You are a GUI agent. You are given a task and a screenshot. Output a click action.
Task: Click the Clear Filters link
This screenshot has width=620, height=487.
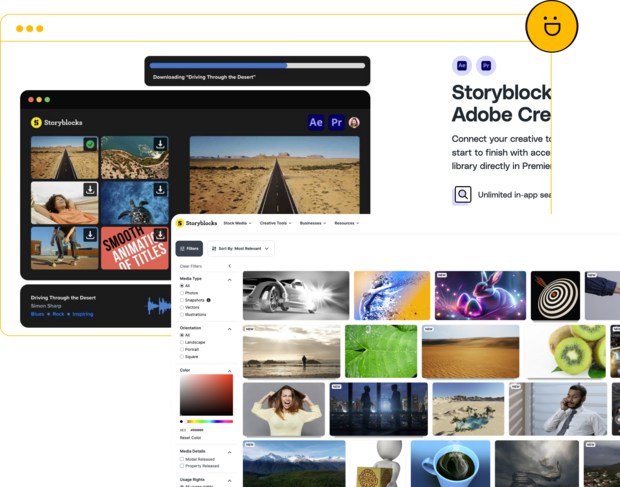pyautogui.click(x=191, y=266)
